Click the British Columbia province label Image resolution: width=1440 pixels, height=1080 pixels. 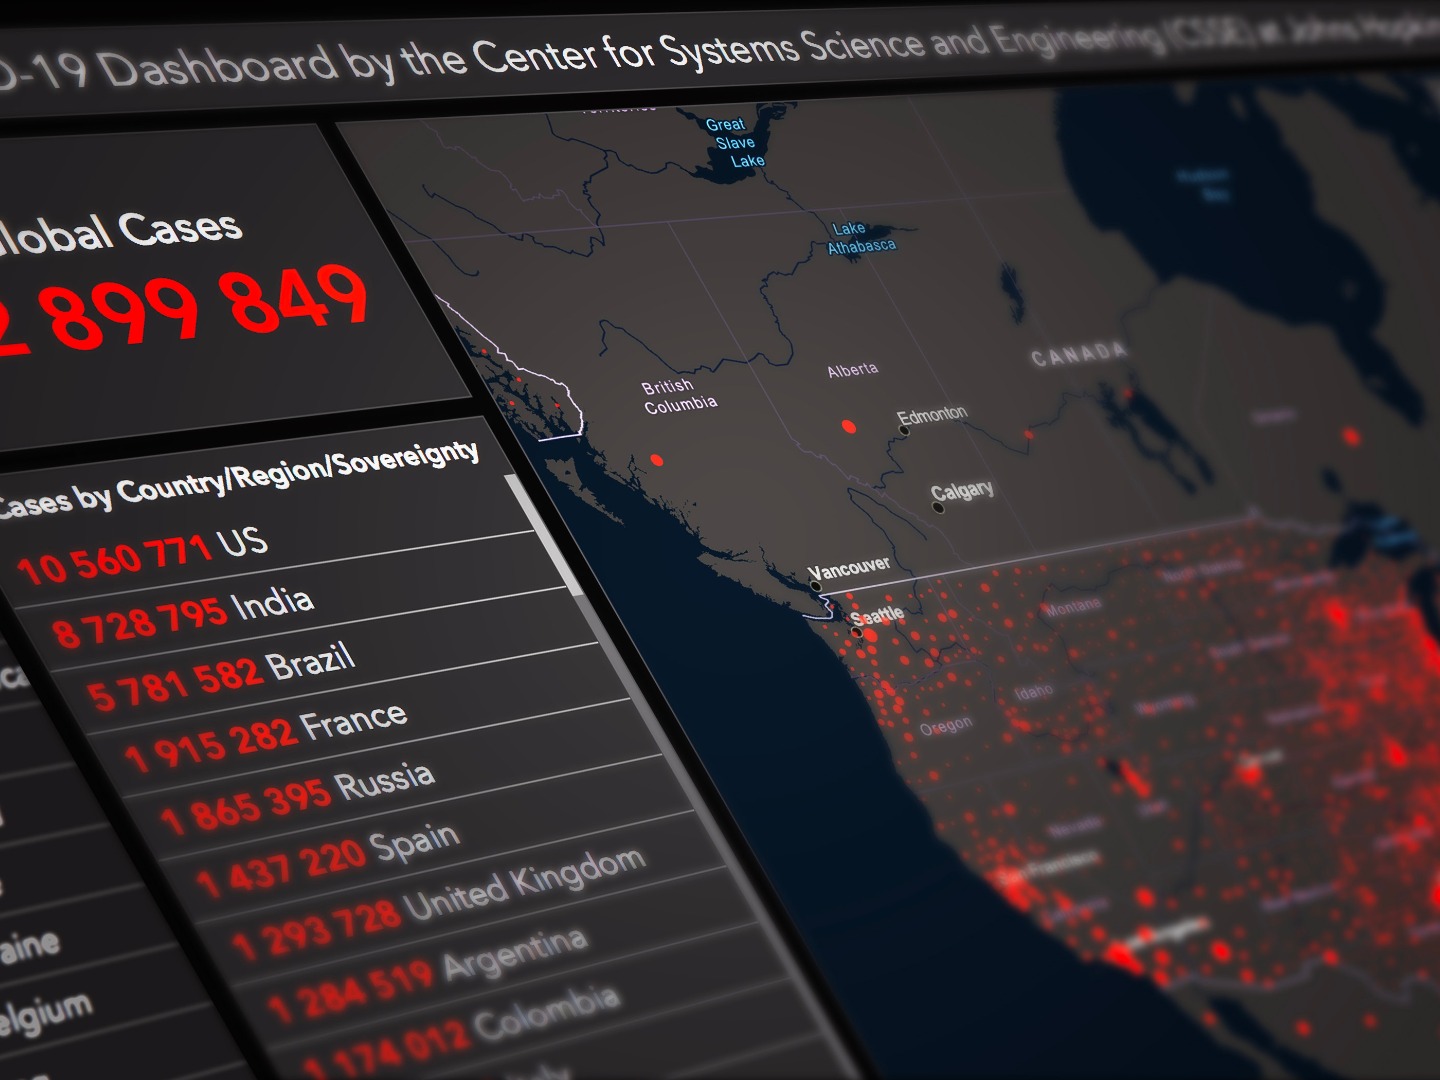(x=680, y=396)
